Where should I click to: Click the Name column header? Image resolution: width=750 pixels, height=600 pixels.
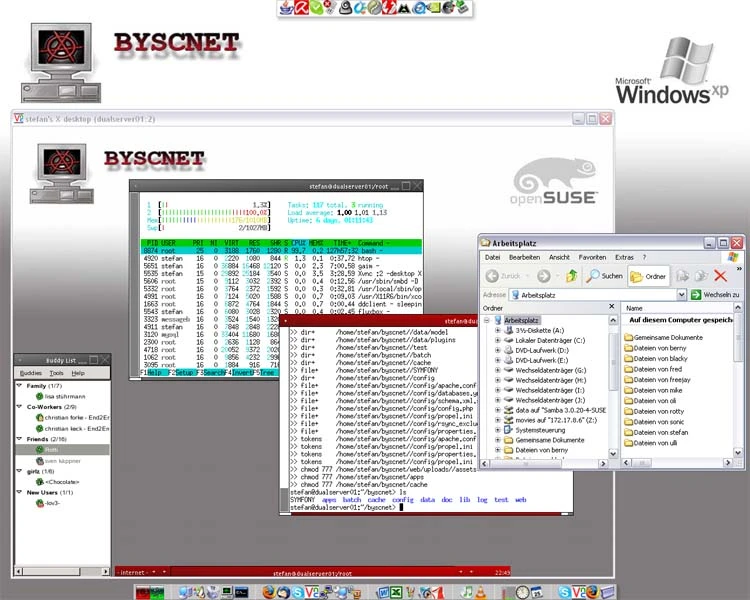(636, 308)
